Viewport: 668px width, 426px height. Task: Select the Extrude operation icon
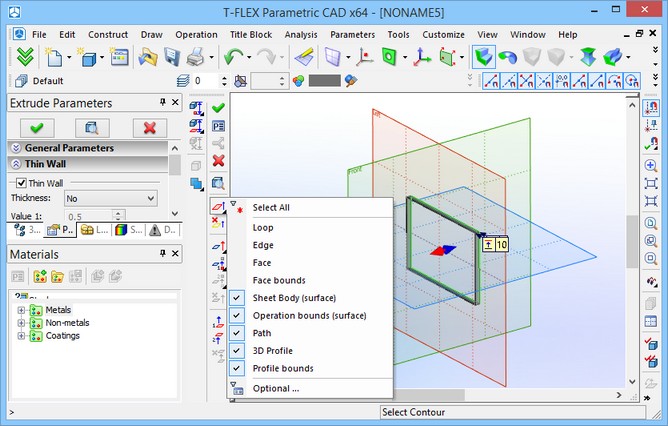[x=484, y=57]
